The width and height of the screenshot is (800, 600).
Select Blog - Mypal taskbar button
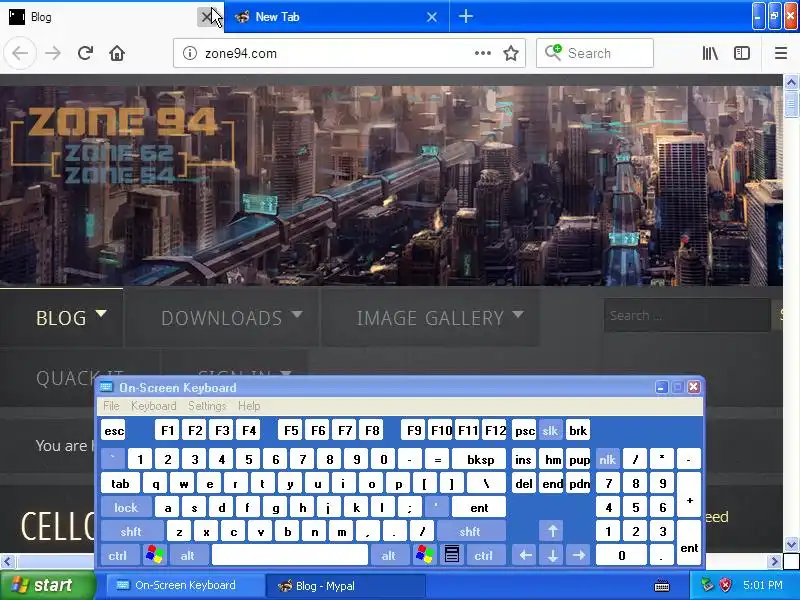tap(347, 585)
